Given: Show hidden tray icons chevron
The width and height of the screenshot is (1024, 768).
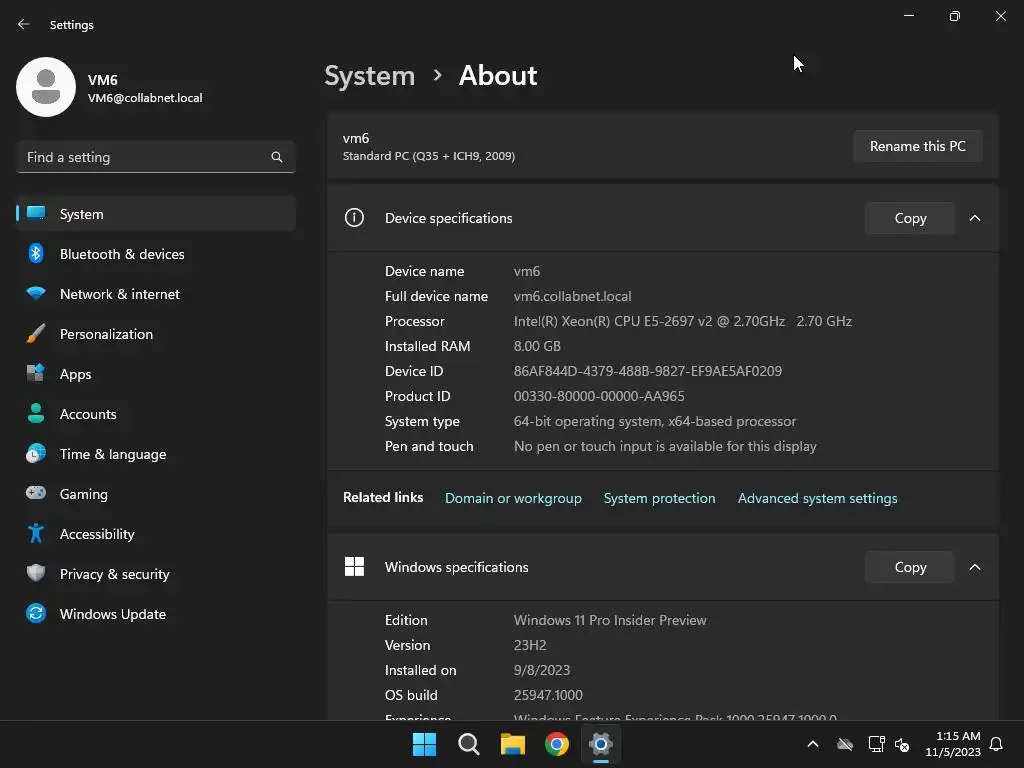Looking at the screenshot, I should coord(813,744).
